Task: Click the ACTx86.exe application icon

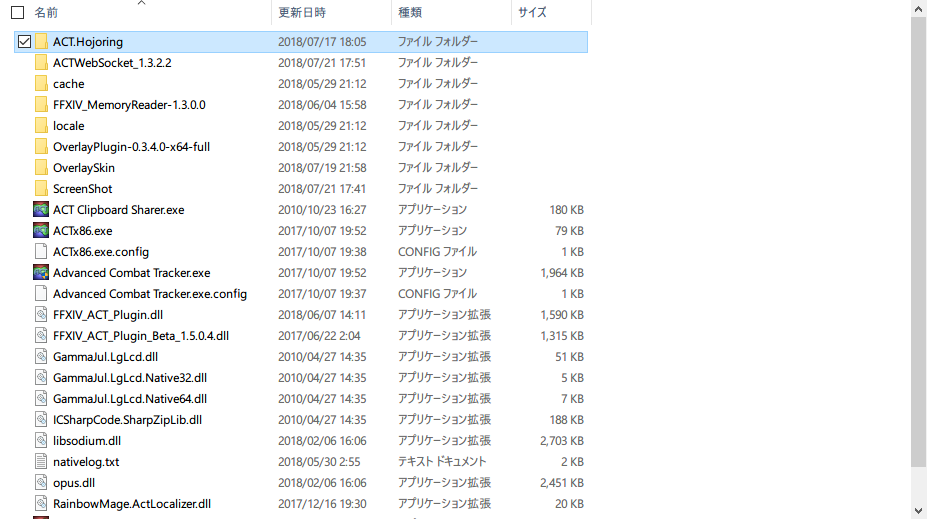Action: coord(41,231)
